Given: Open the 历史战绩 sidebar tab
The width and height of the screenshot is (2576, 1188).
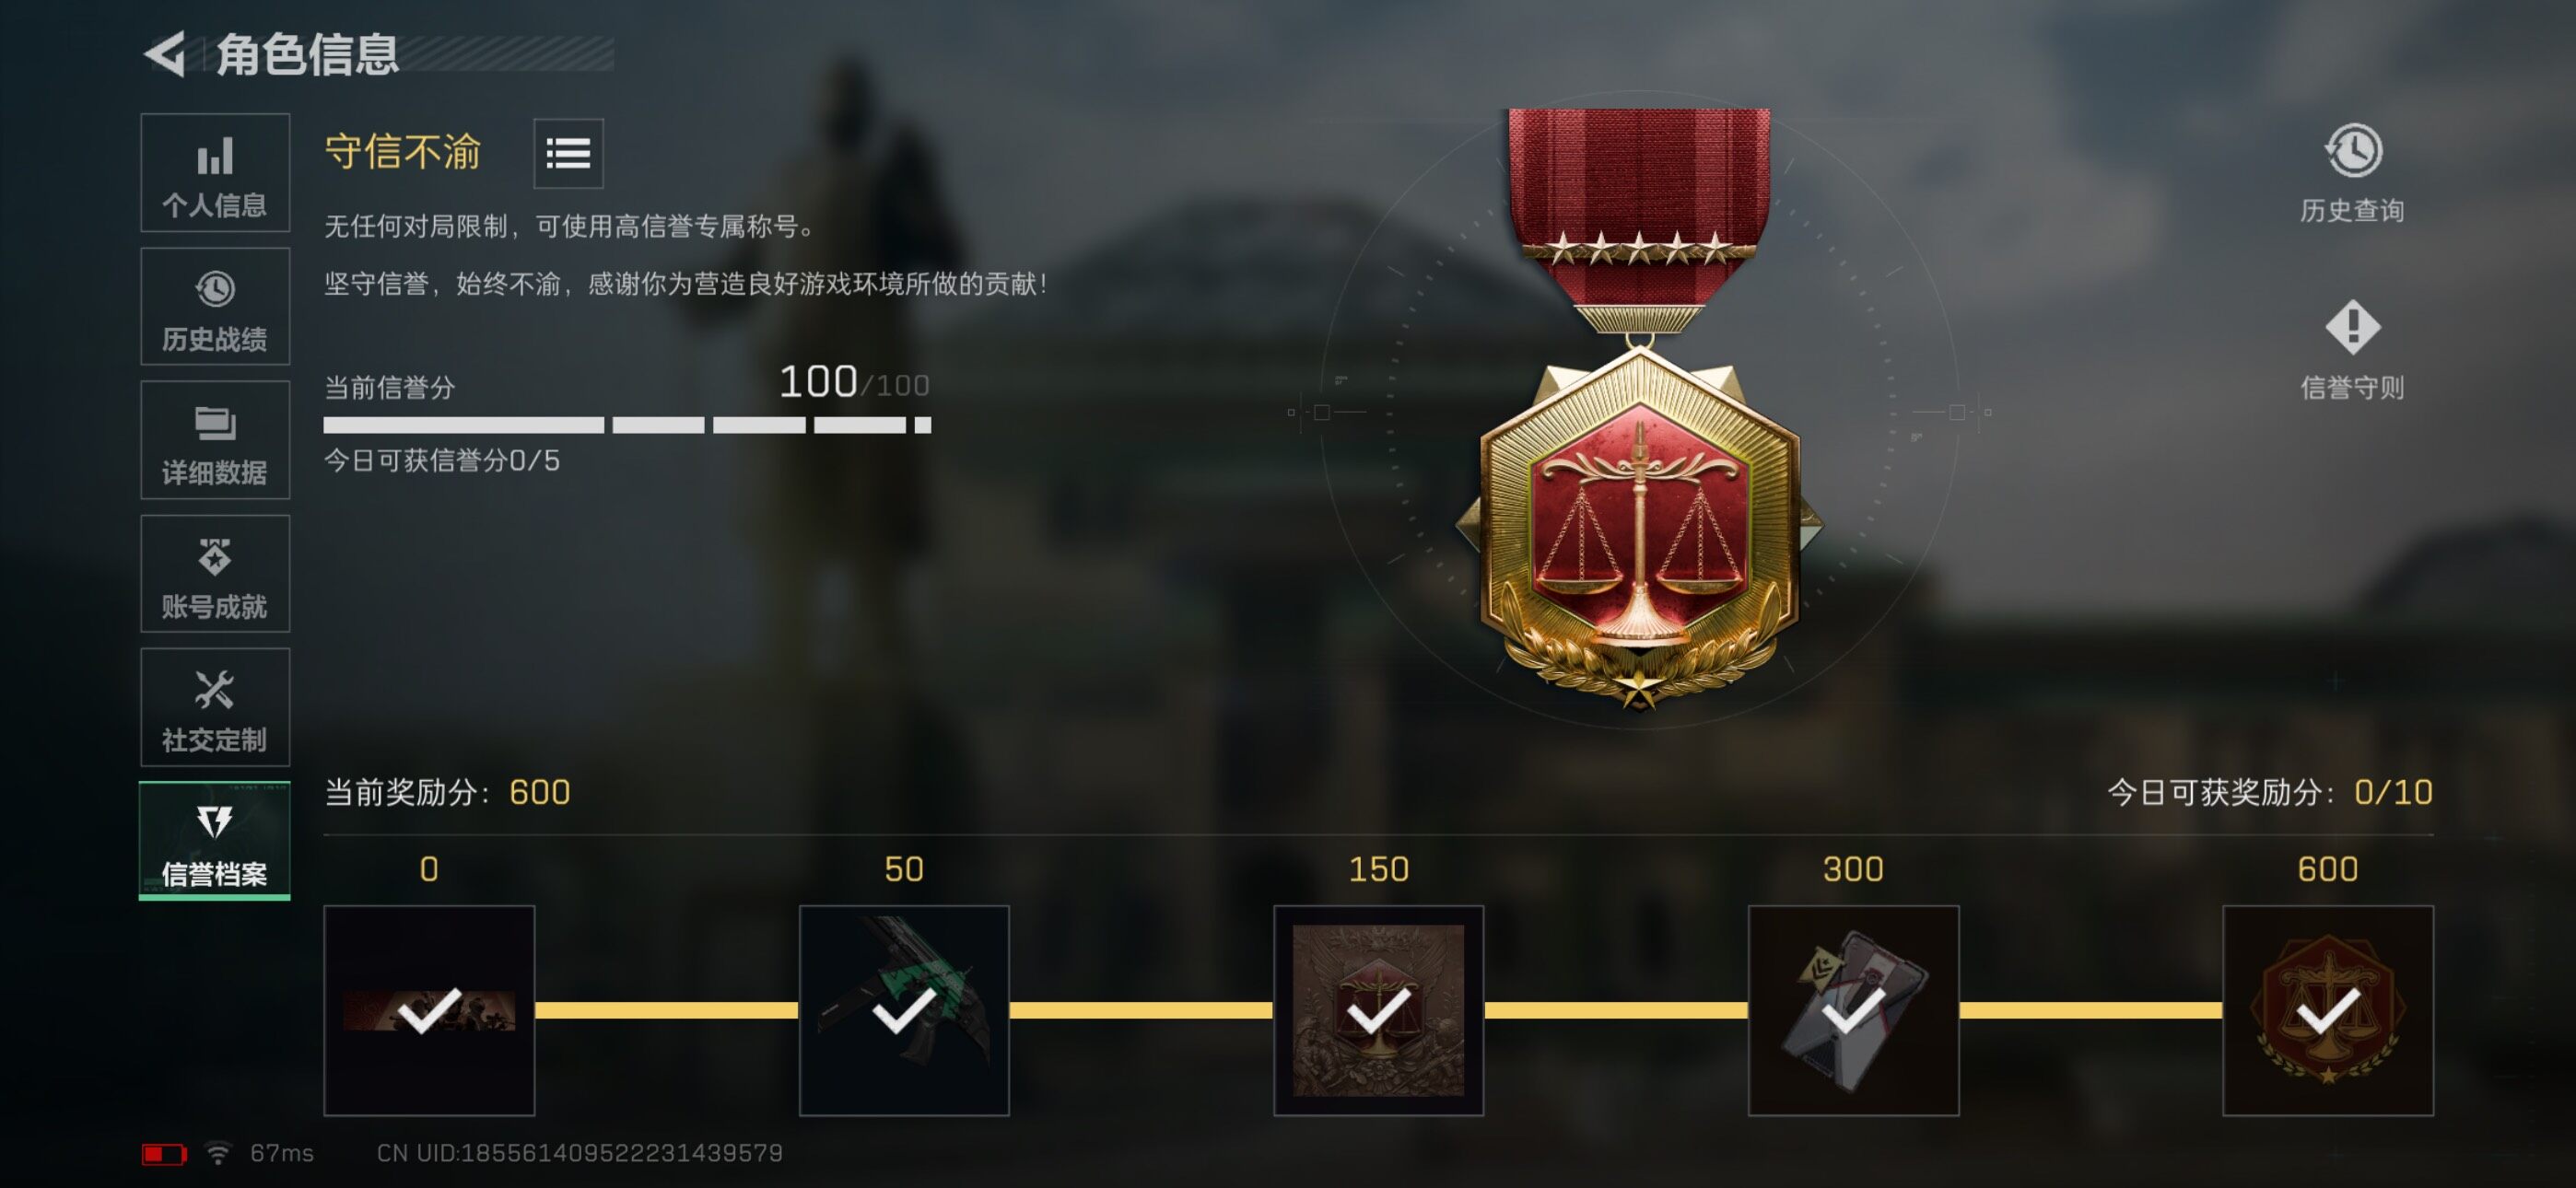Looking at the screenshot, I should 215,306.
